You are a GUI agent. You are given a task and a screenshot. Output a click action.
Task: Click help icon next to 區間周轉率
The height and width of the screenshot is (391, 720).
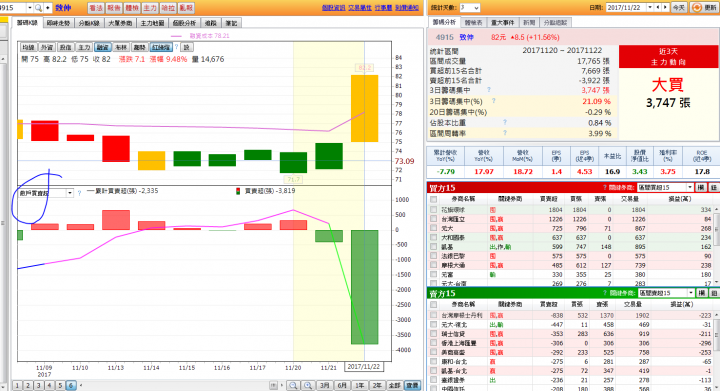coord(505,133)
